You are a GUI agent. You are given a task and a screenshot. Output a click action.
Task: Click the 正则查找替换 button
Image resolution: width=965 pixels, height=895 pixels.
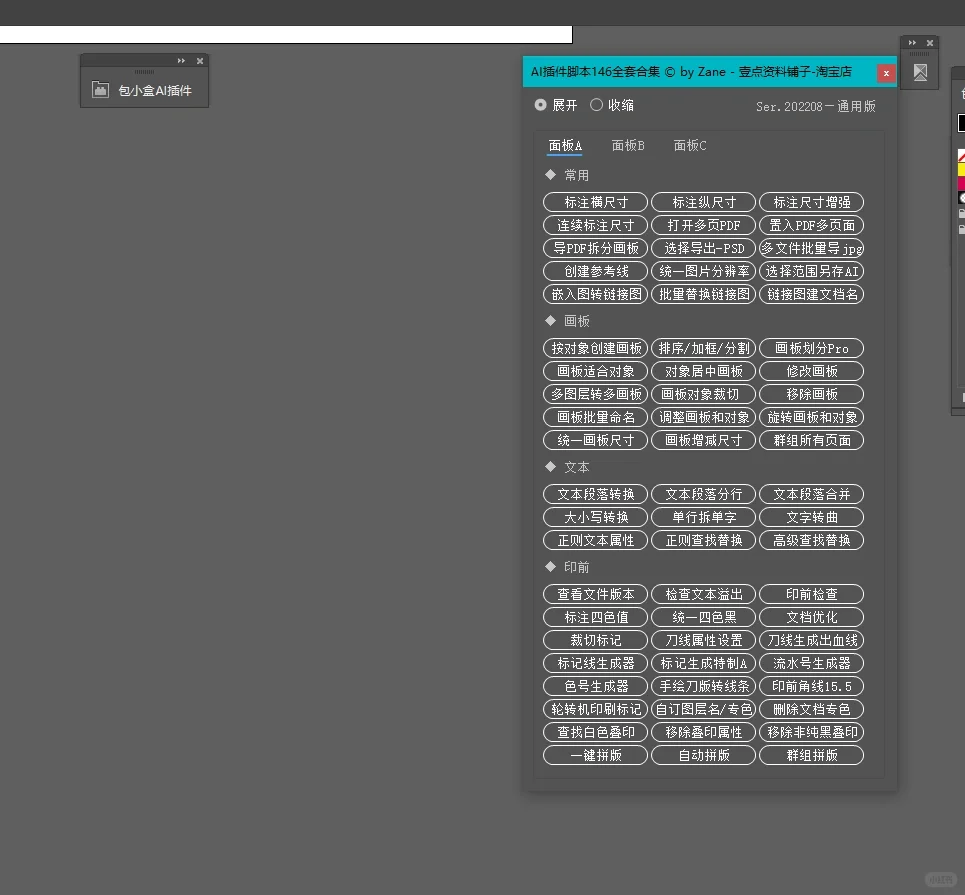[x=703, y=540]
